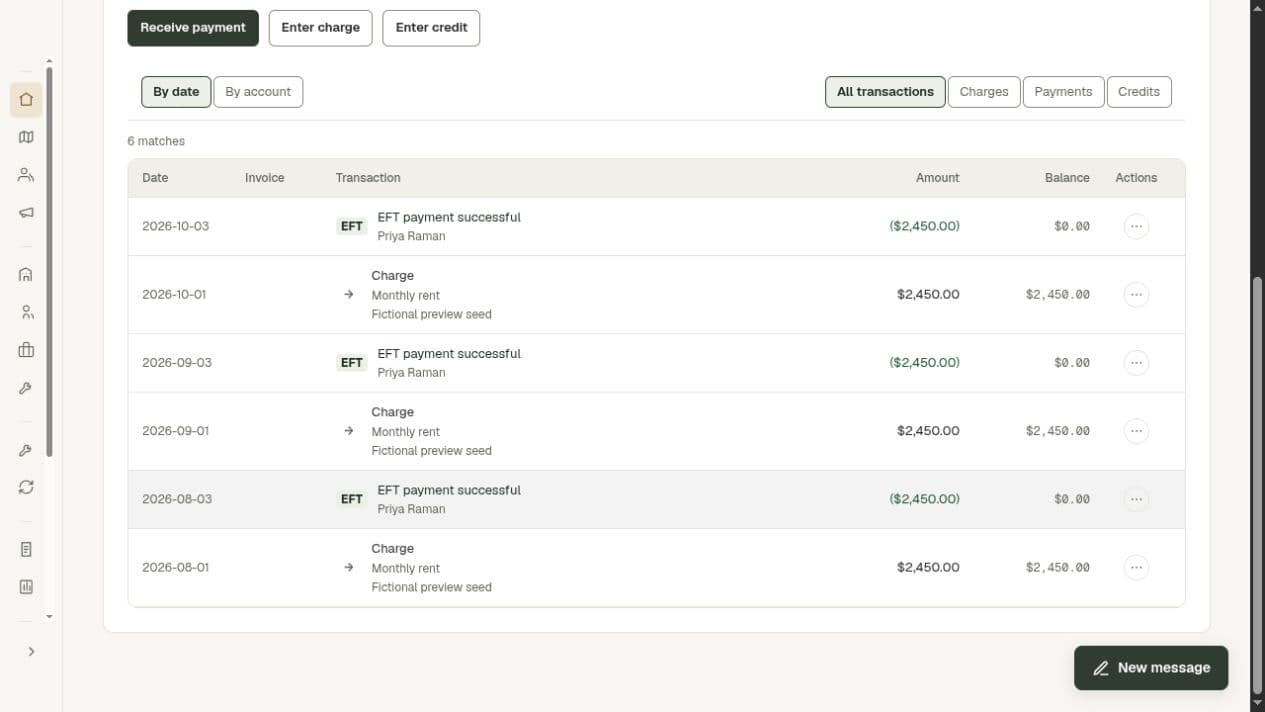
Task: Filter by Credits
Action: click(x=1139, y=92)
